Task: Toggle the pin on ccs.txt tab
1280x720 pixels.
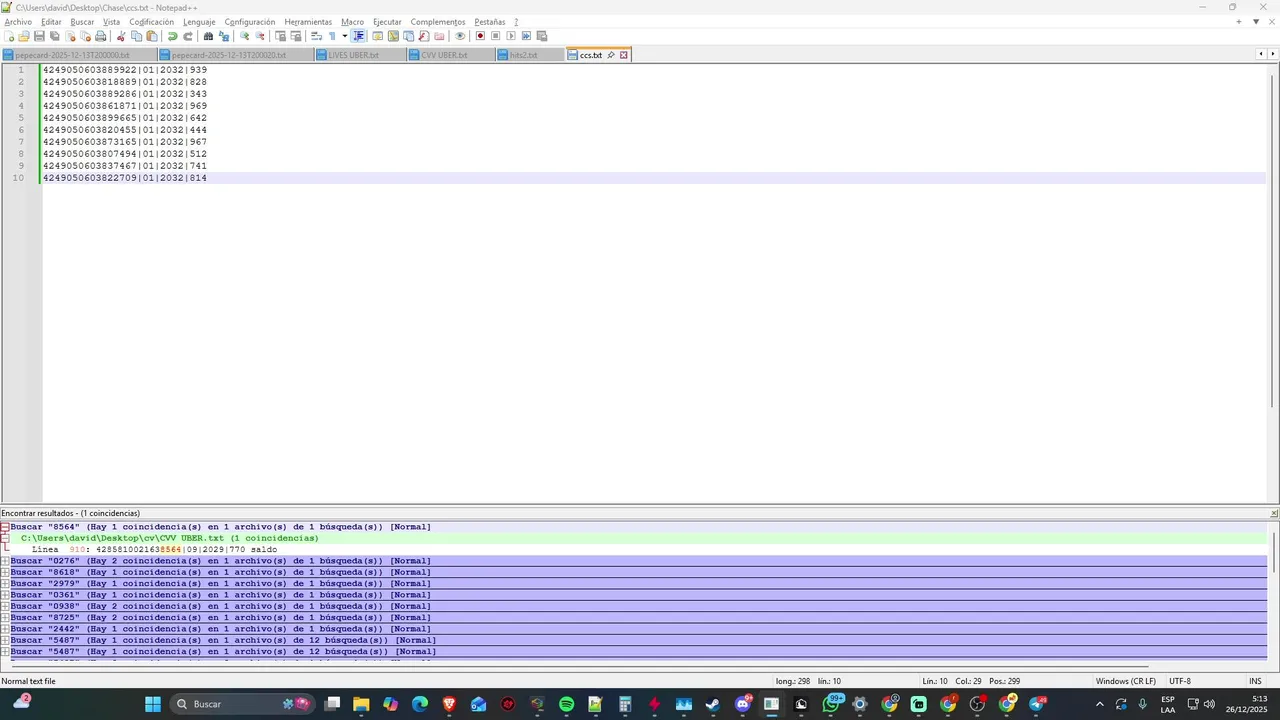Action: pyautogui.click(x=611, y=55)
